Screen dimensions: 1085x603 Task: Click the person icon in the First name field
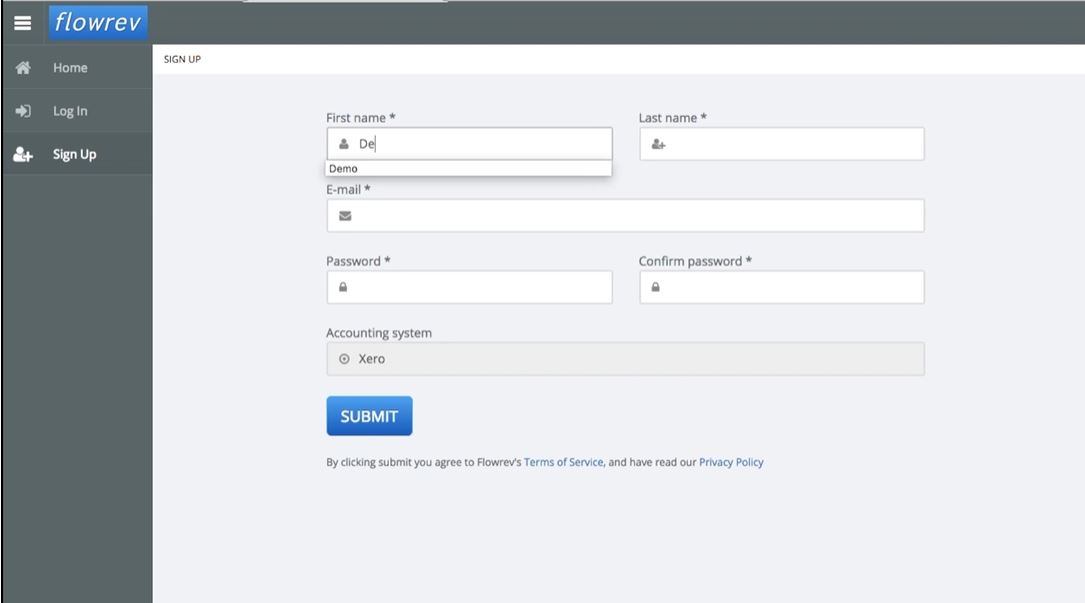tap(343, 143)
